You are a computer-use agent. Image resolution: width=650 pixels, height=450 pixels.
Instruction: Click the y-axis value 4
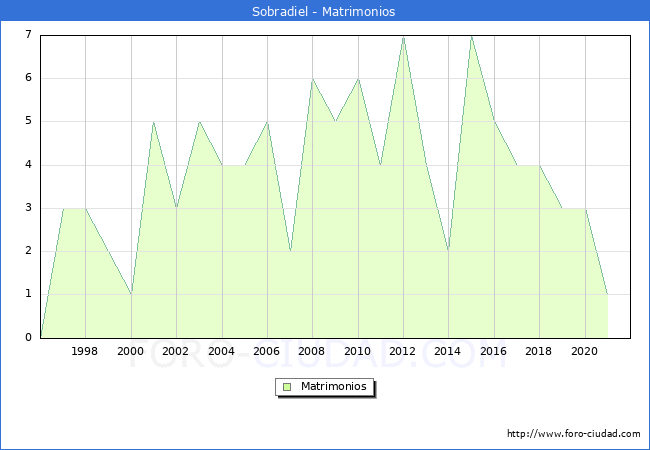point(28,165)
